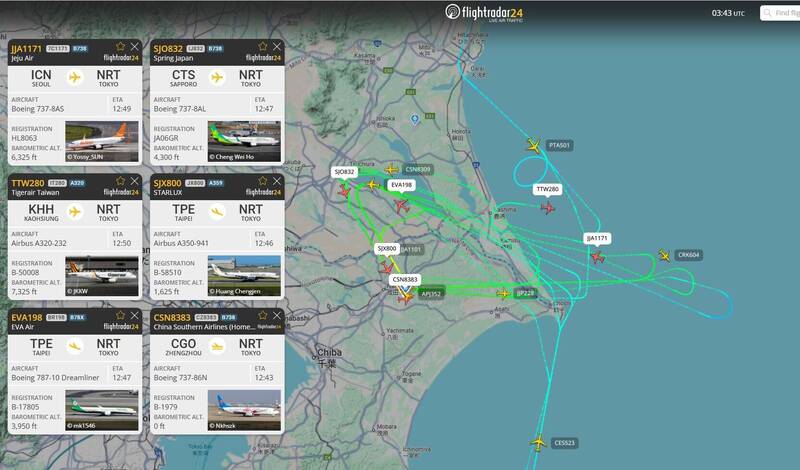The width and height of the screenshot is (800, 470).
Task: Click the CSN8309 aircraft icon
Action: click(x=391, y=169)
